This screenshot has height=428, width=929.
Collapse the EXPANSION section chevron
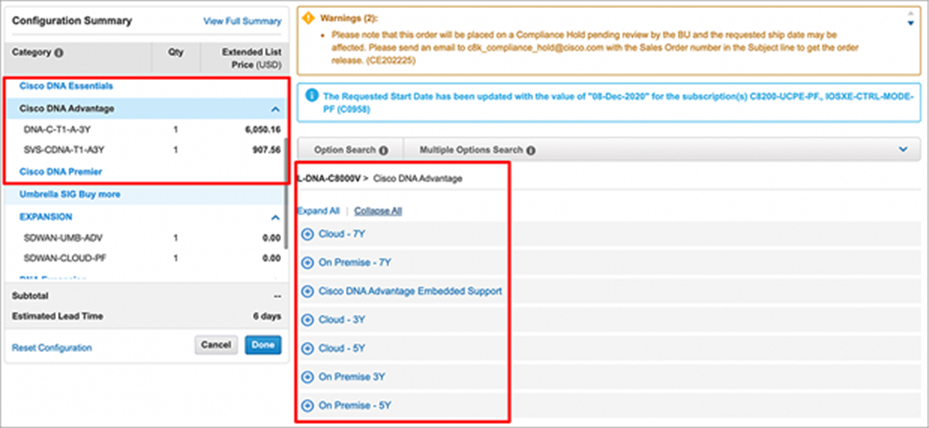(275, 218)
